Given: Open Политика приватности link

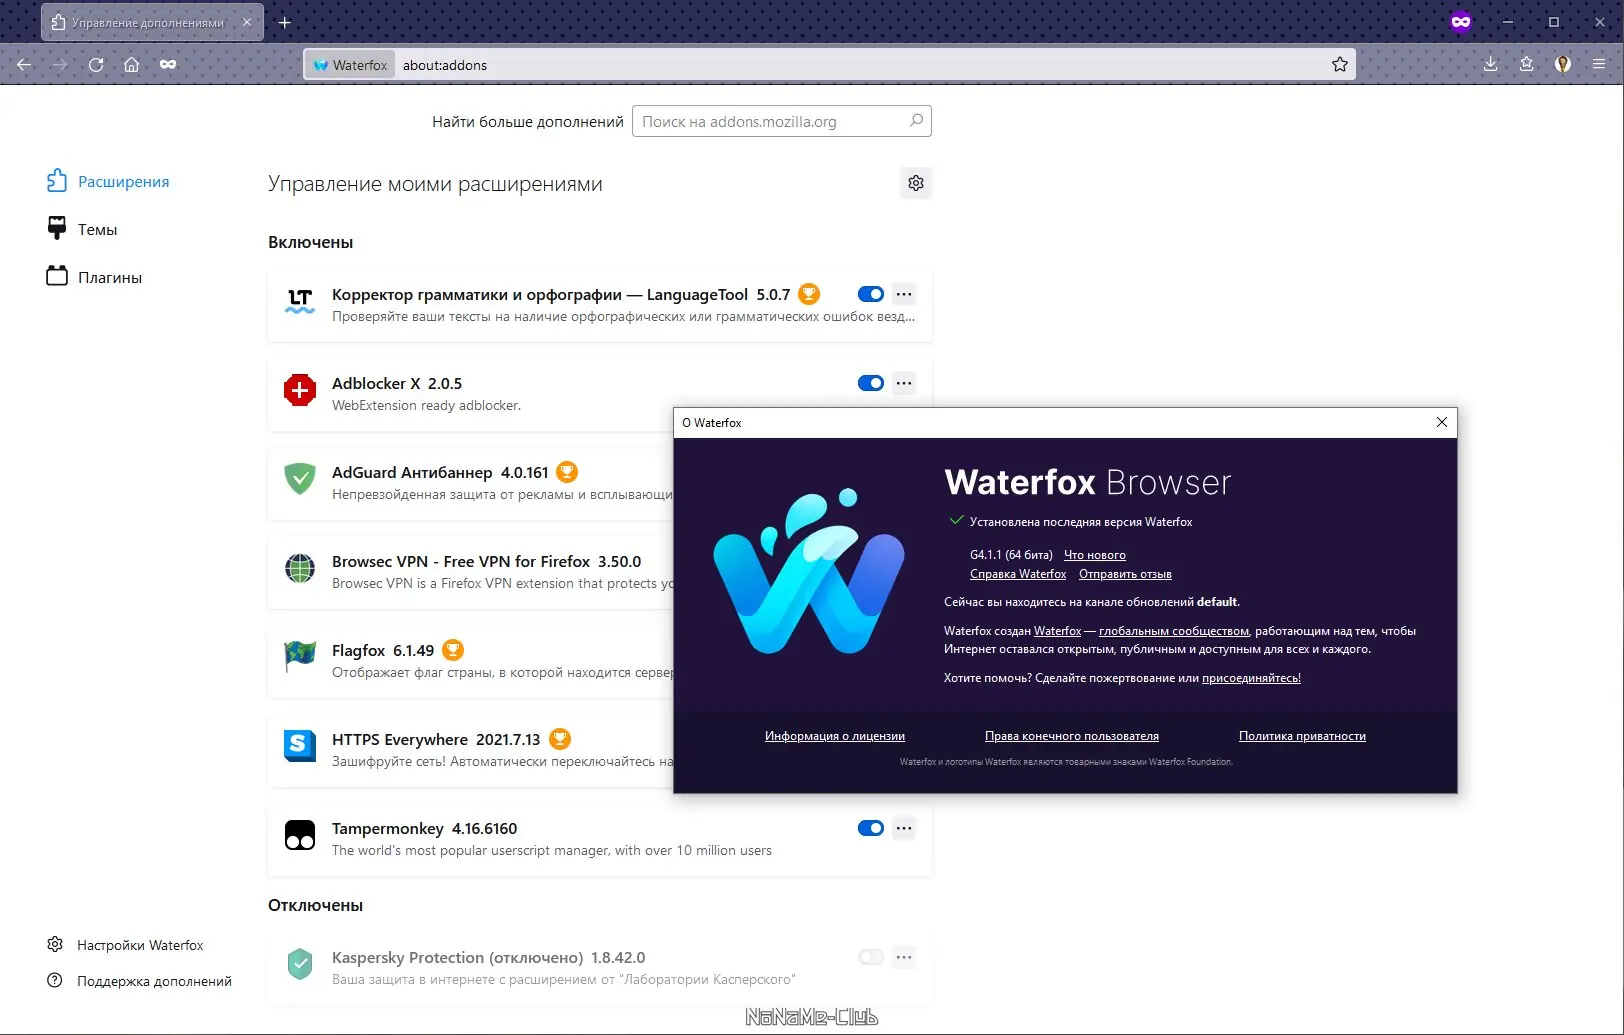Looking at the screenshot, I should tap(1302, 736).
